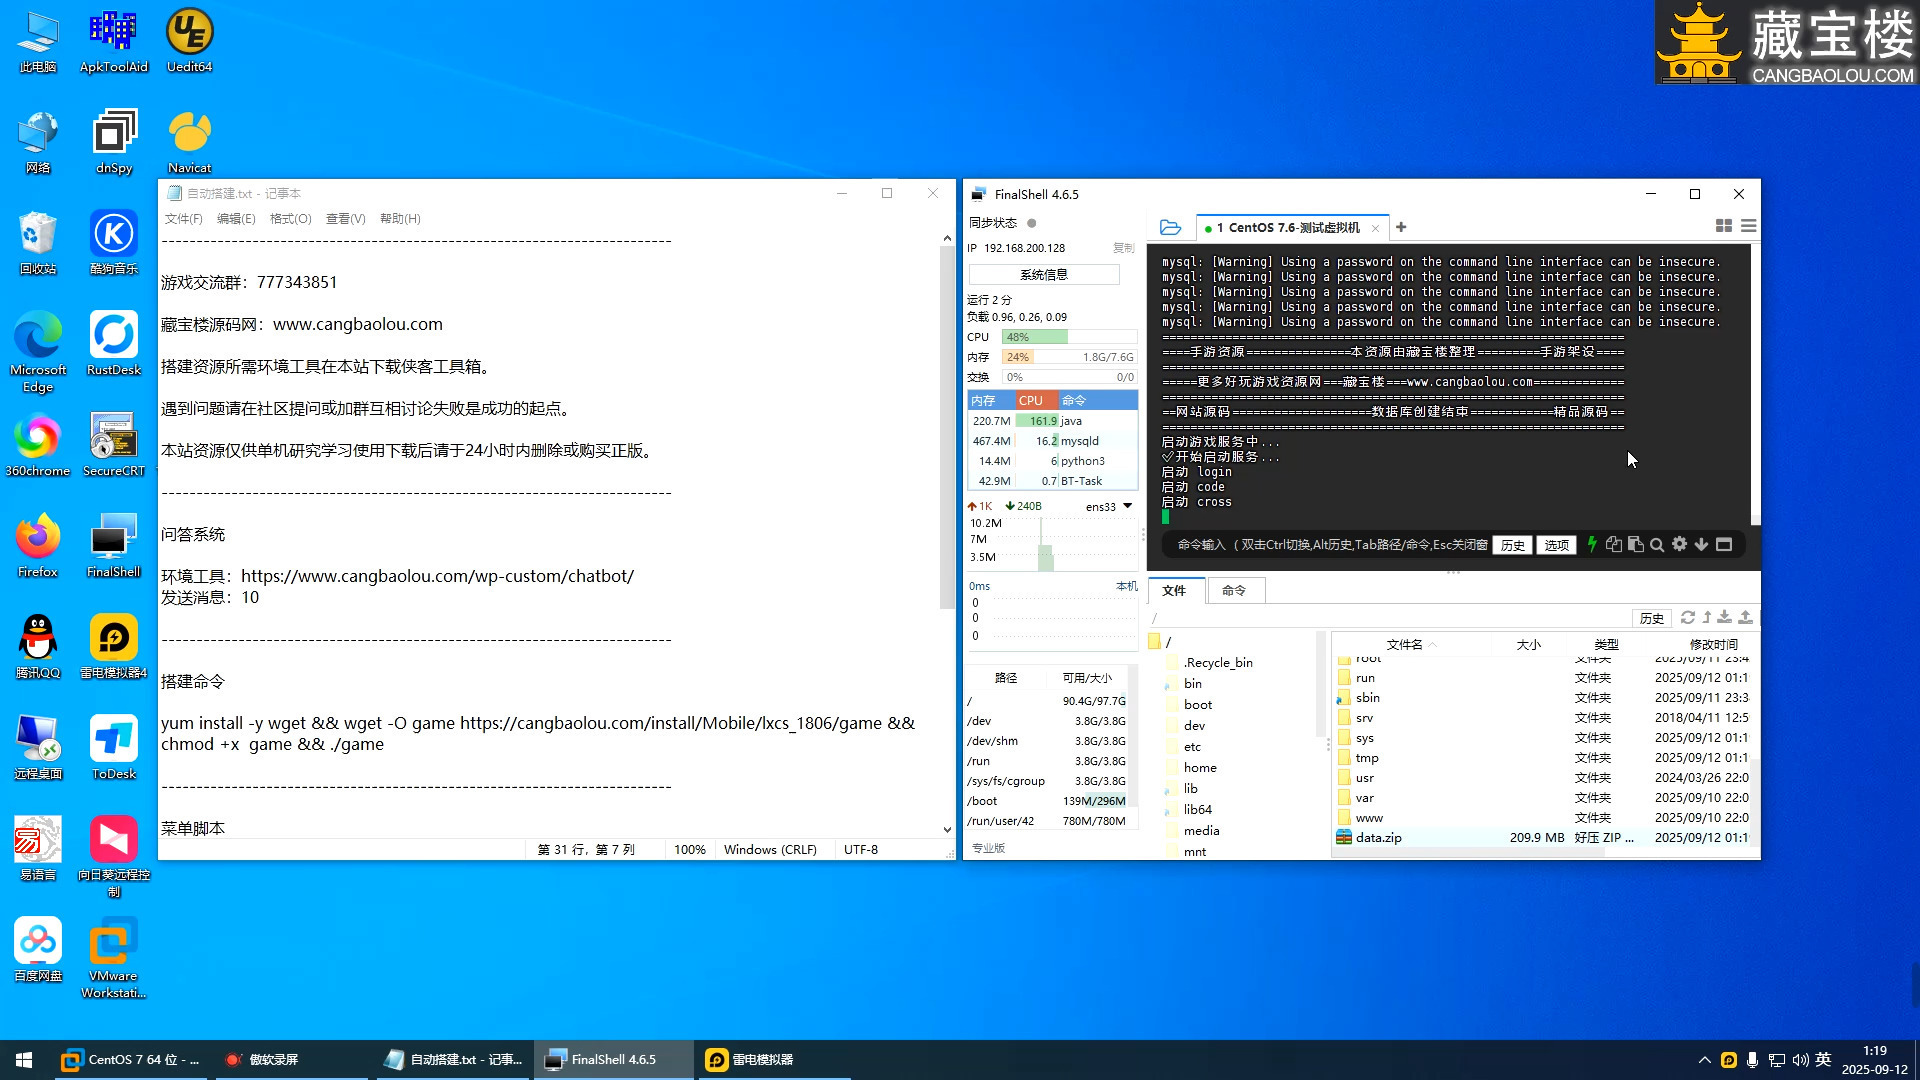
Task: Open dnSpy desktop icon
Action: coord(113,143)
